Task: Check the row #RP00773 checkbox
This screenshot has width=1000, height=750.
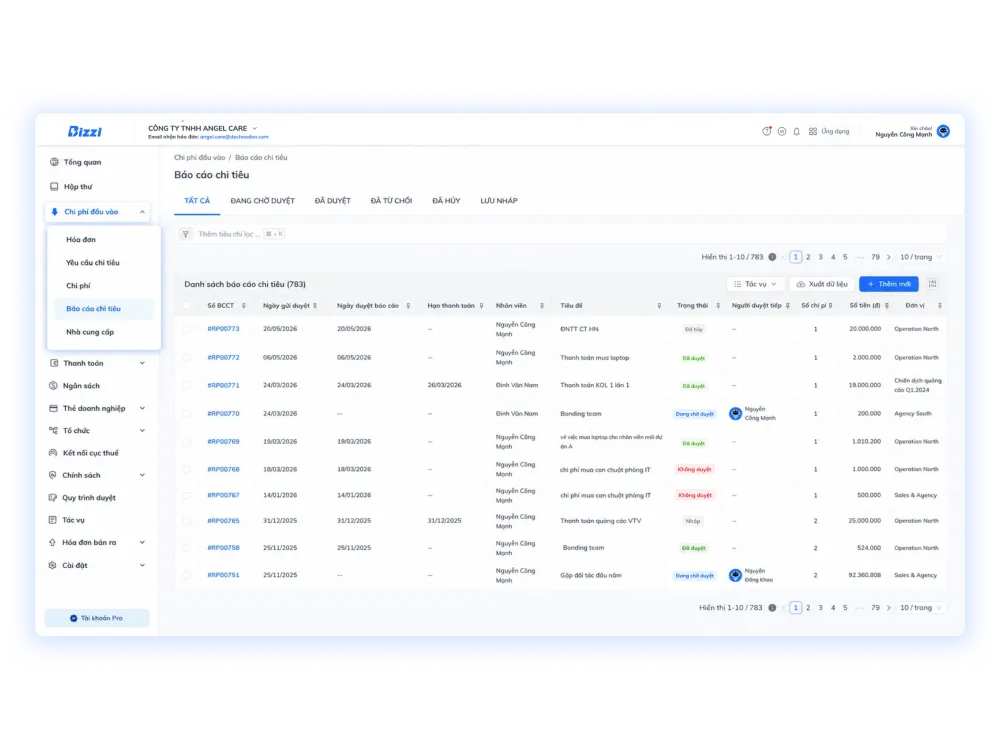Action: coord(187,329)
